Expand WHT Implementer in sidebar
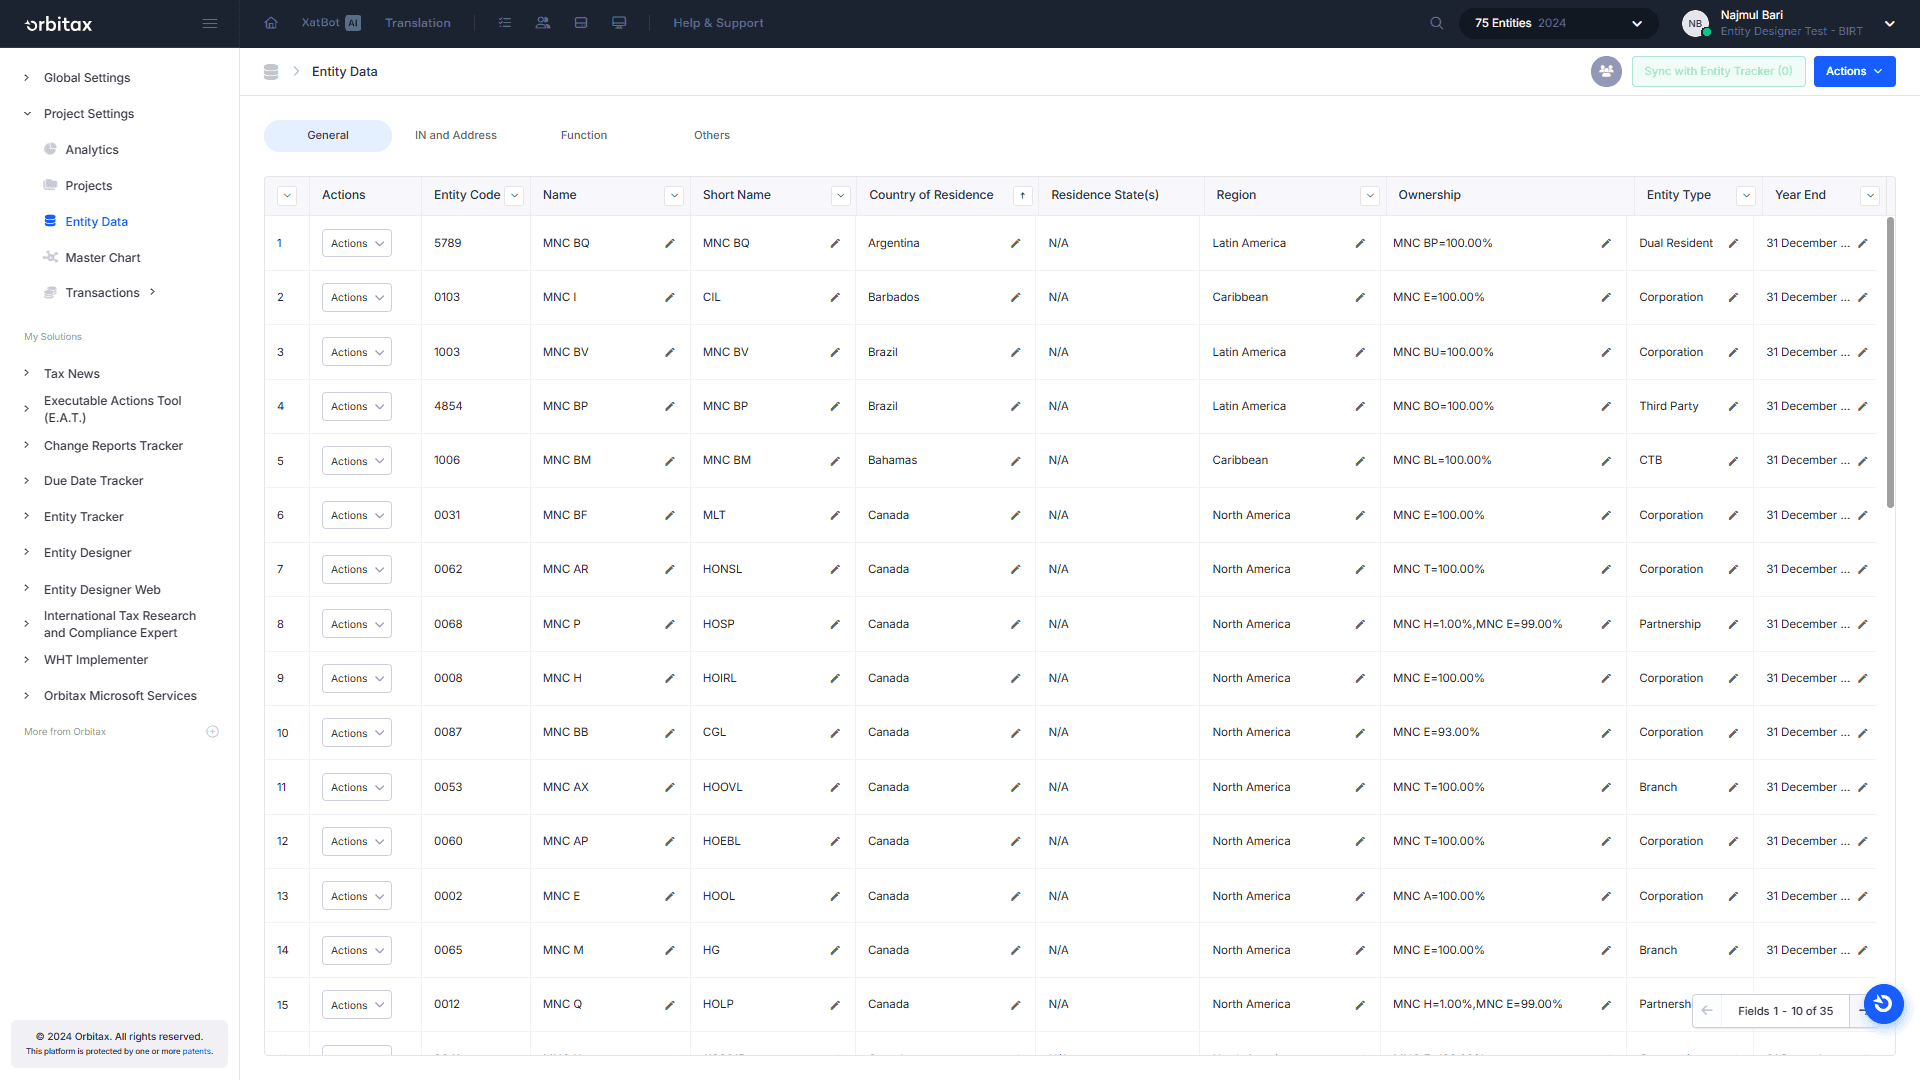Screen dimensions: 1920x1080 click(27, 660)
